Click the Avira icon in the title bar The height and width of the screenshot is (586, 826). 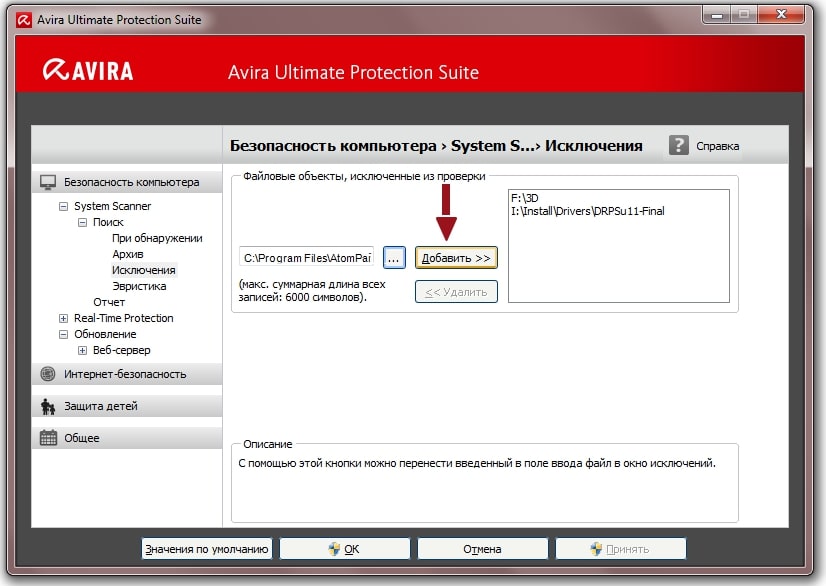[24, 20]
